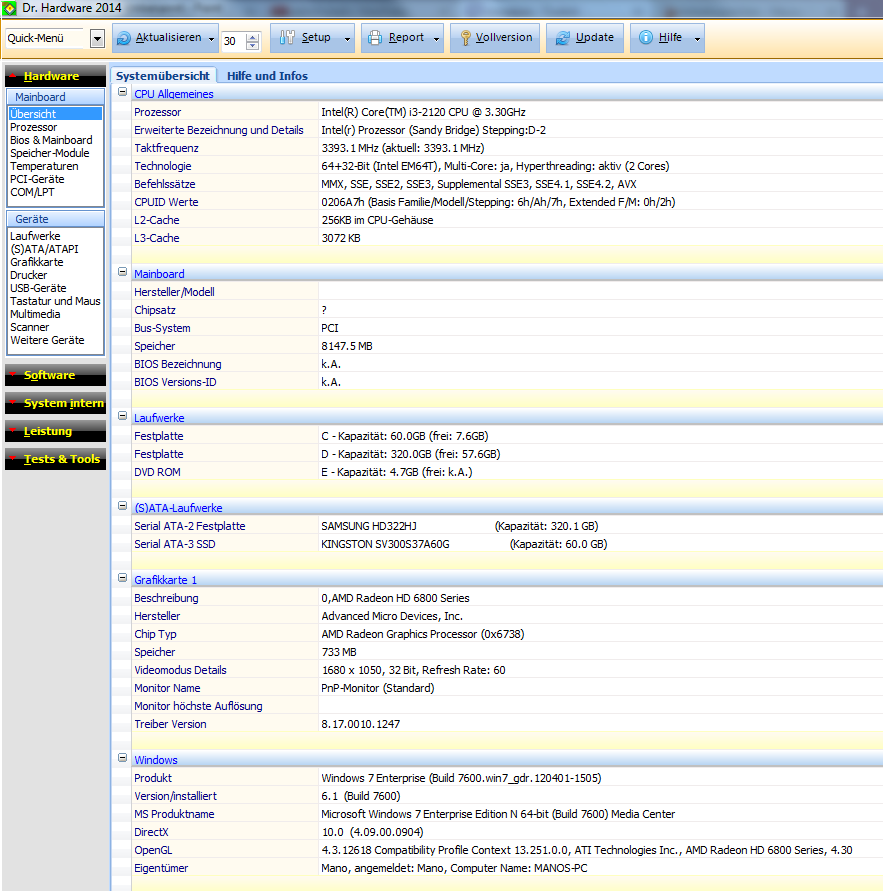
Task: Click the Hilfe button label
Action: pos(670,38)
